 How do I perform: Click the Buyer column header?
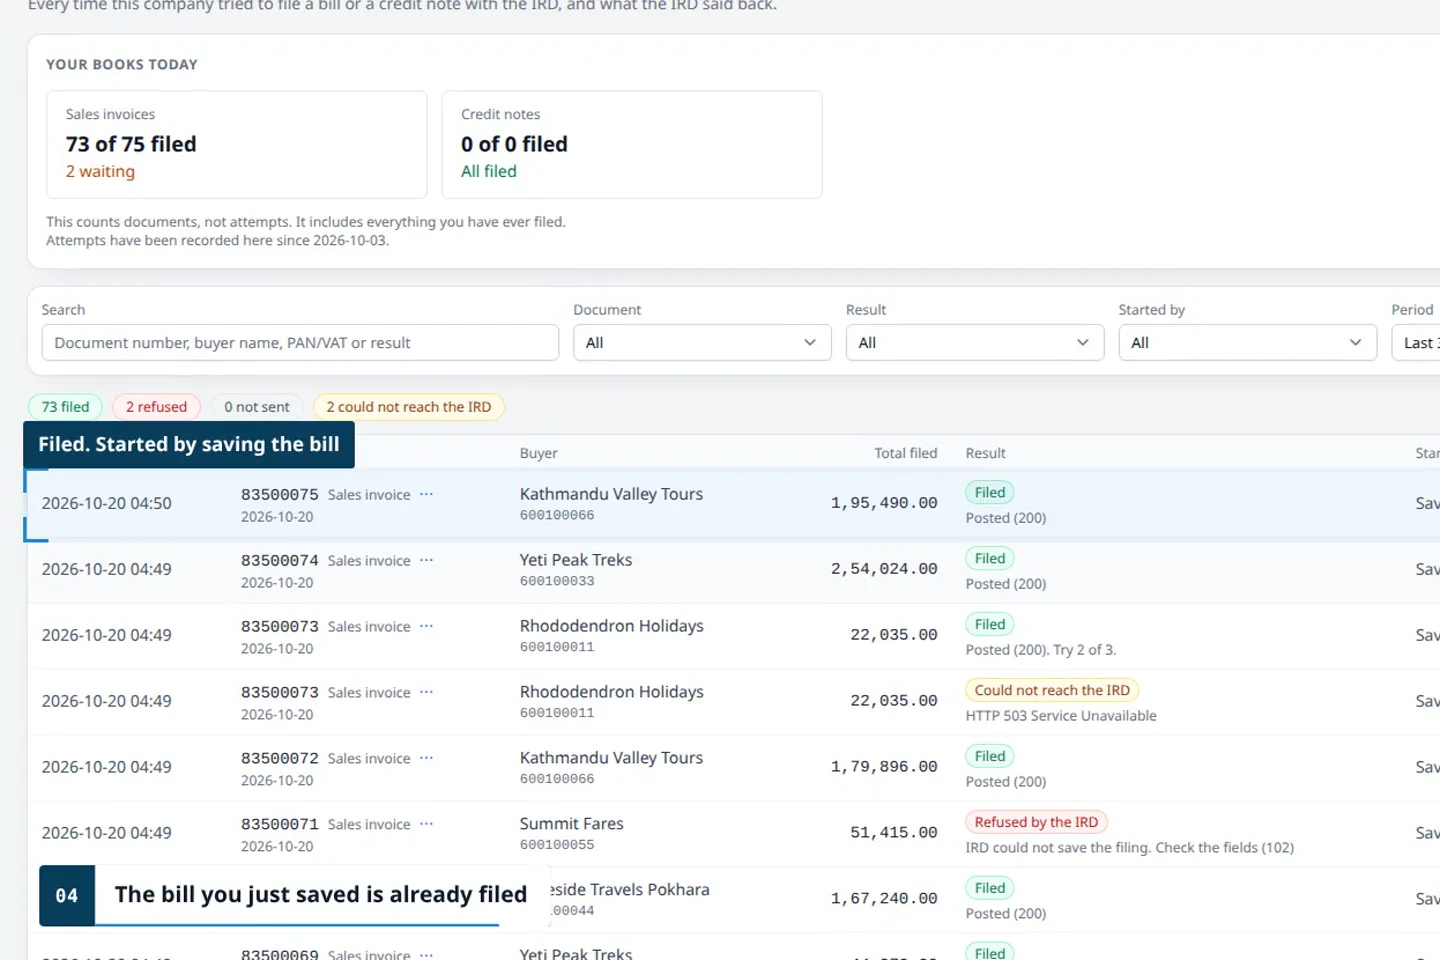click(539, 454)
